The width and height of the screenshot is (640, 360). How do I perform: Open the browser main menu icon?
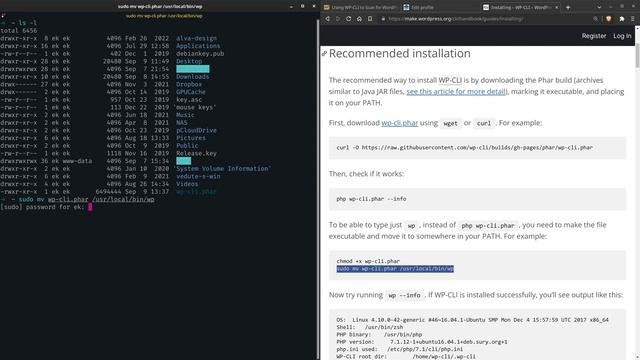coord(633,19)
